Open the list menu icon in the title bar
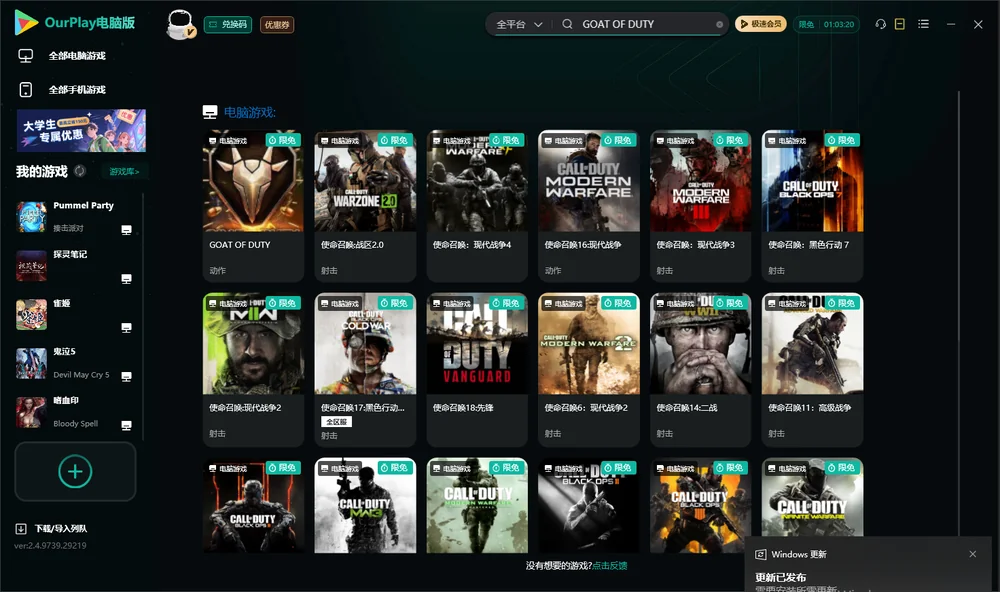Viewport: 1000px width, 592px height. click(x=923, y=24)
